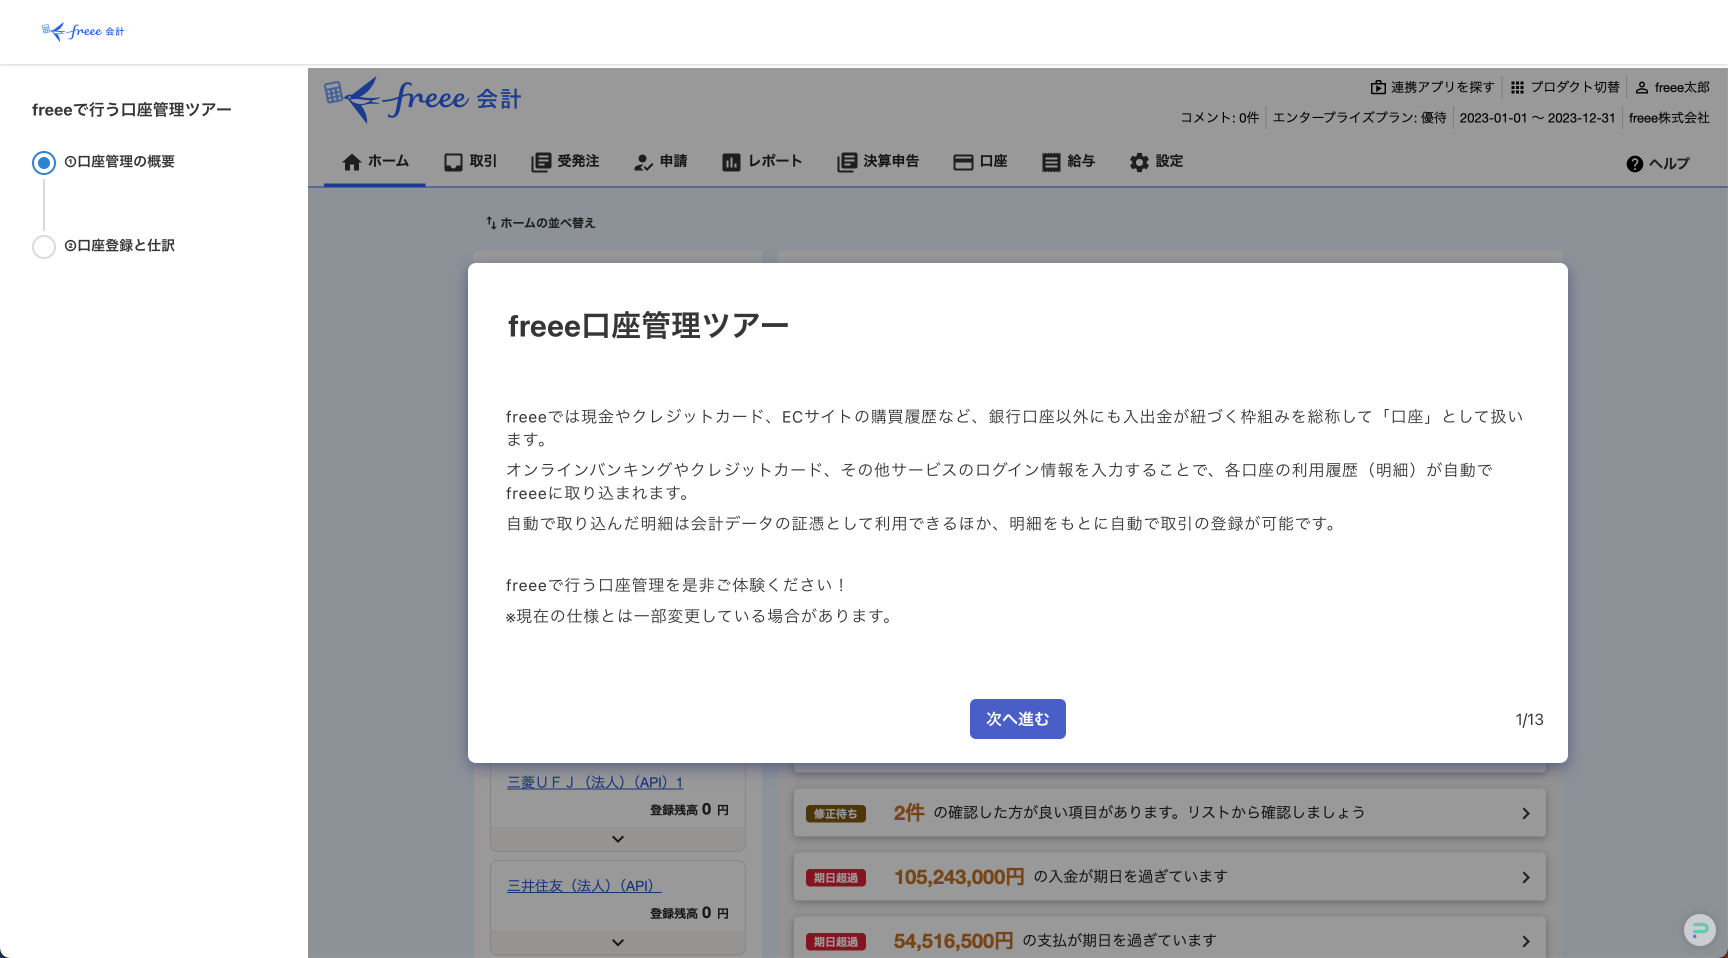The image size is (1728, 958).
Task: Open the レポート menu
Action: pyautogui.click(x=762, y=162)
